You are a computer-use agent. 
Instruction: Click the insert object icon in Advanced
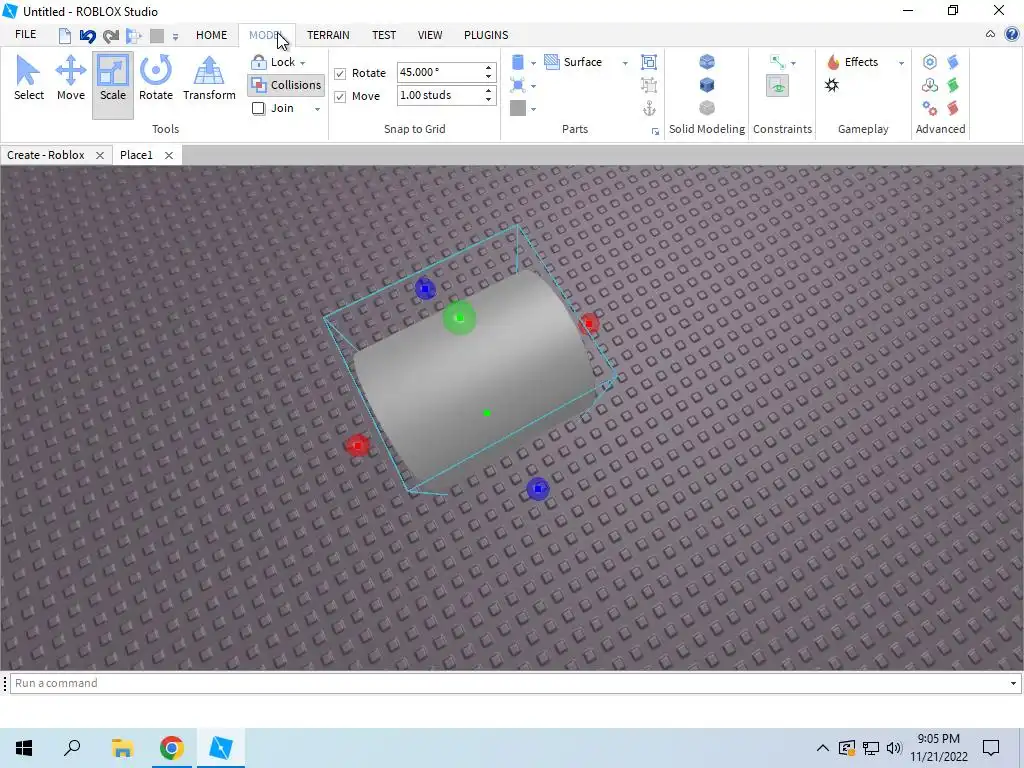[929, 85]
